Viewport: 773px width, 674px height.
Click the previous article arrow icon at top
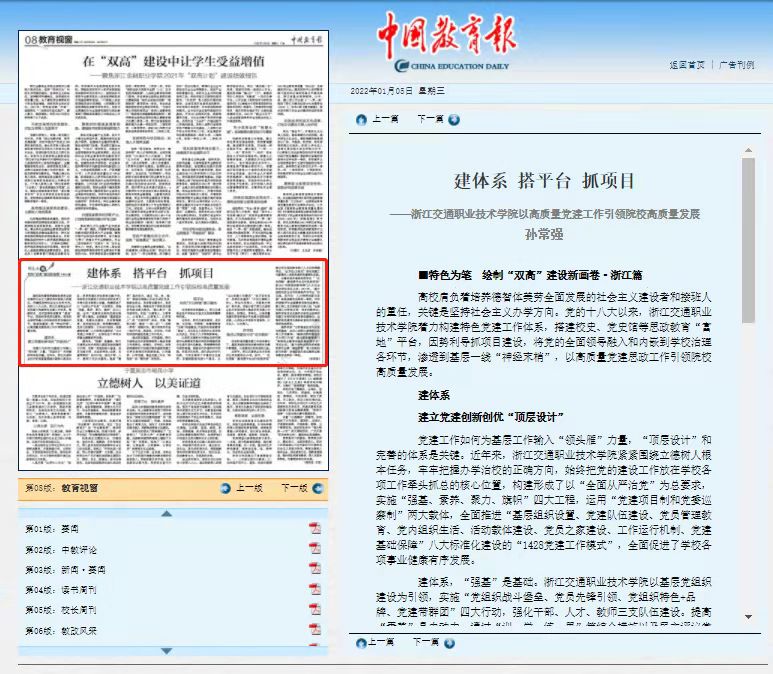tap(361, 120)
